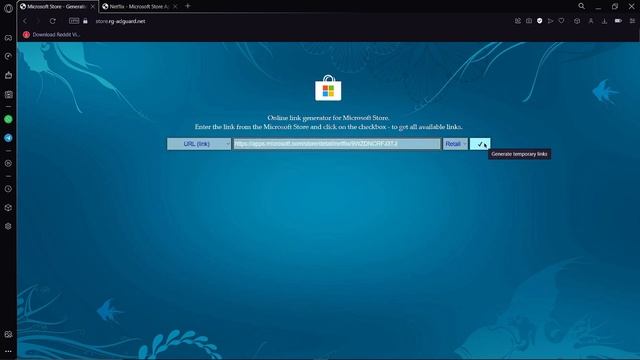Expand the Retail ring dropdown
This screenshot has width=640, height=360.
click(x=455, y=144)
